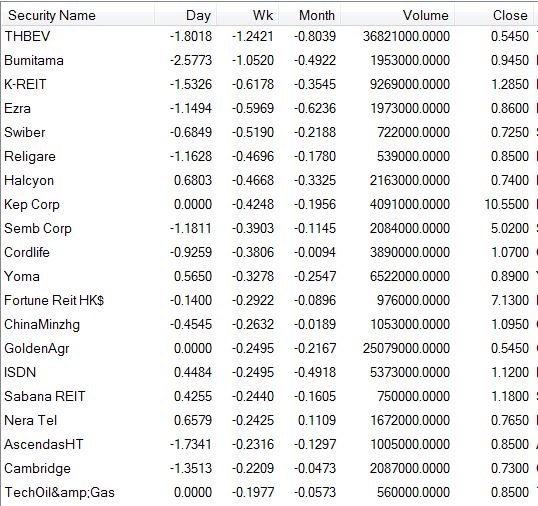Click the Volume column header
Viewport: 538px width, 506px height.
coord(397,15)
